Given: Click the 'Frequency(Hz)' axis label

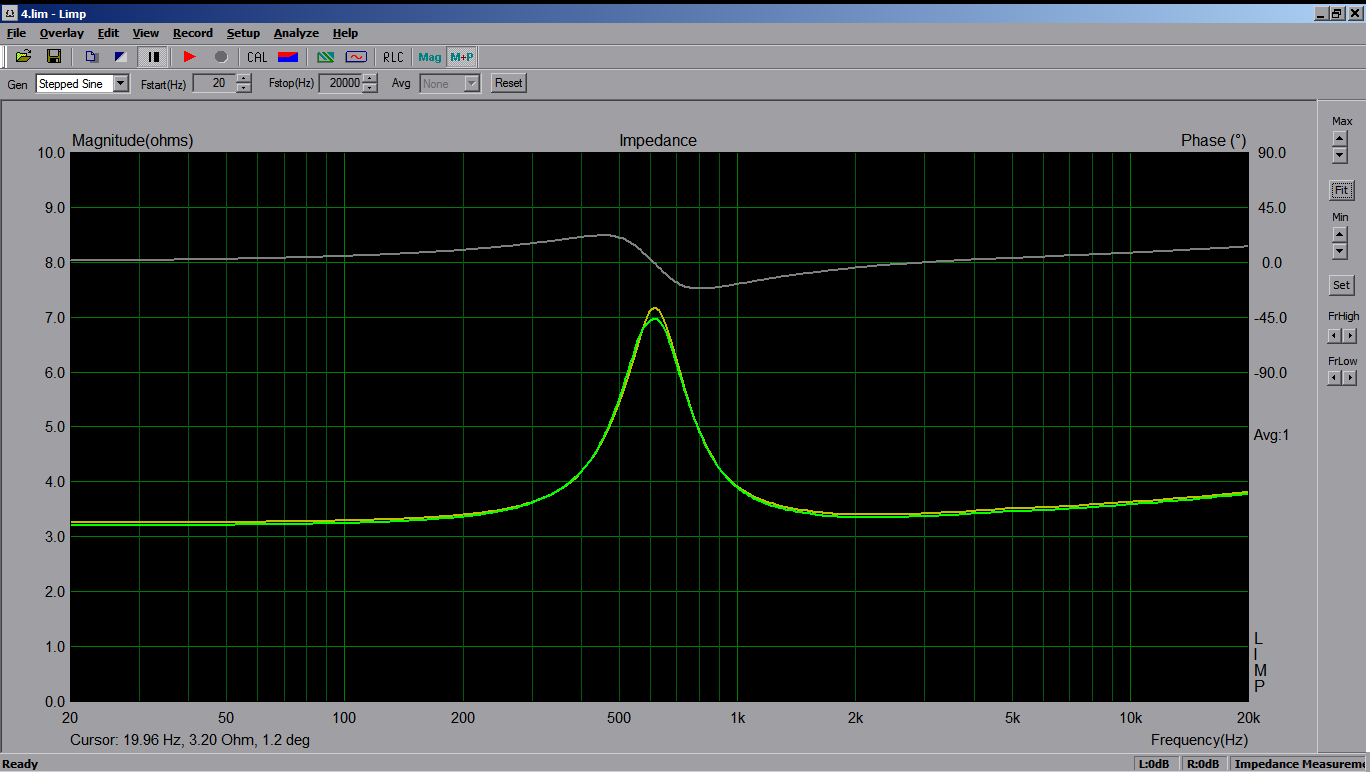Looking at the screenshot, I should (x=1199, y=740).
